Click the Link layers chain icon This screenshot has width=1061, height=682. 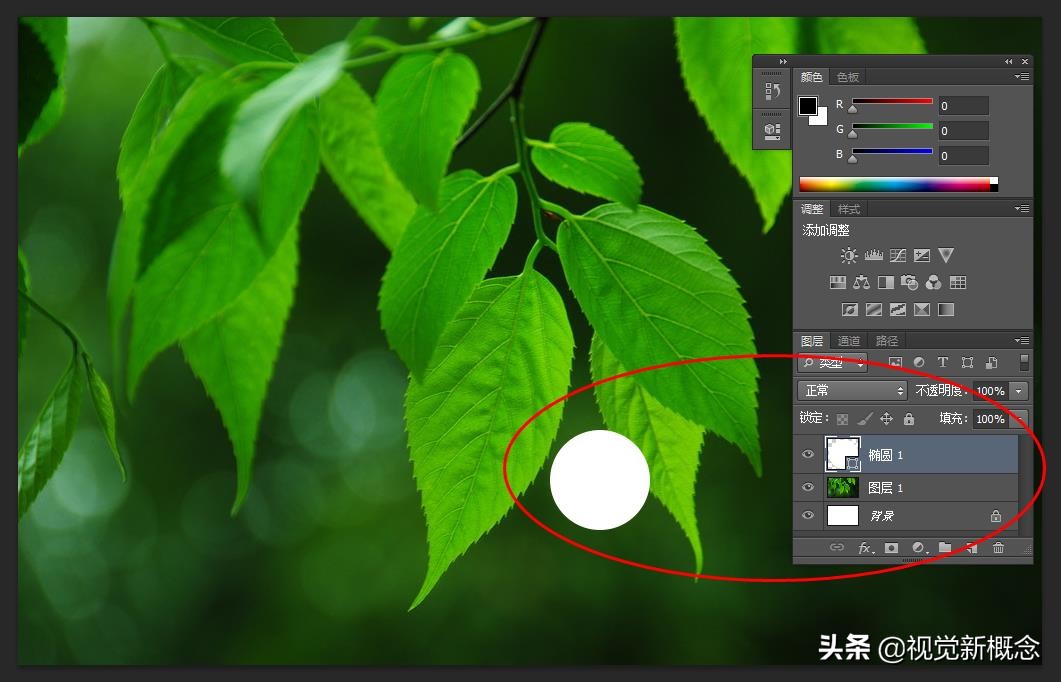tap(837, 548)
